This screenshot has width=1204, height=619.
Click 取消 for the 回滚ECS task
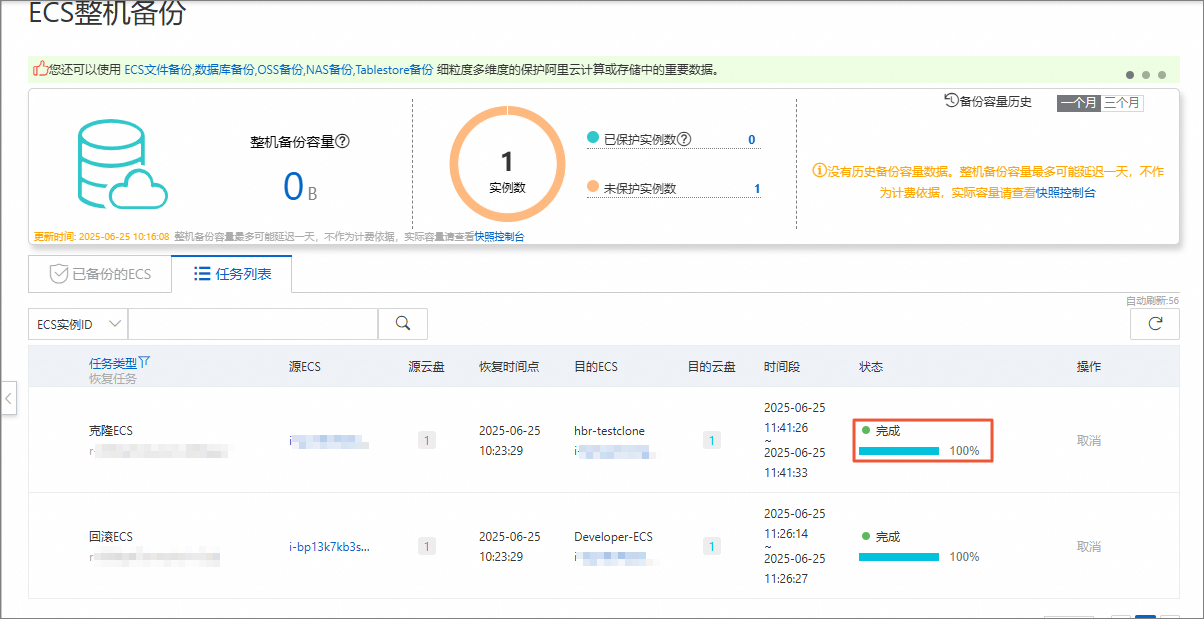[1088, 546]
